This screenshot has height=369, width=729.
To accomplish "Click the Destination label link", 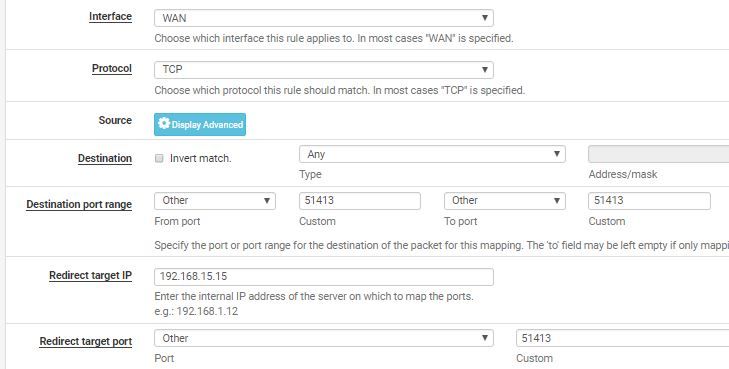I will coord(105,158).
